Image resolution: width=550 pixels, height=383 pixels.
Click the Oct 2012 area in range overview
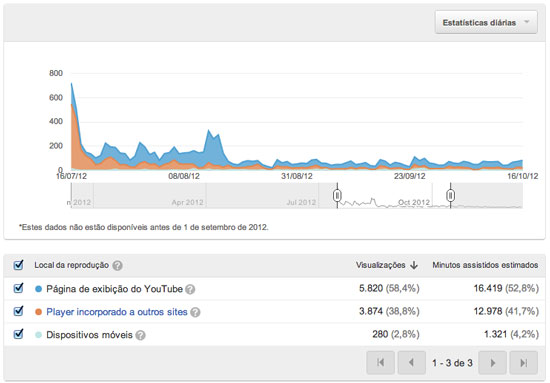[x=414, y=202]
